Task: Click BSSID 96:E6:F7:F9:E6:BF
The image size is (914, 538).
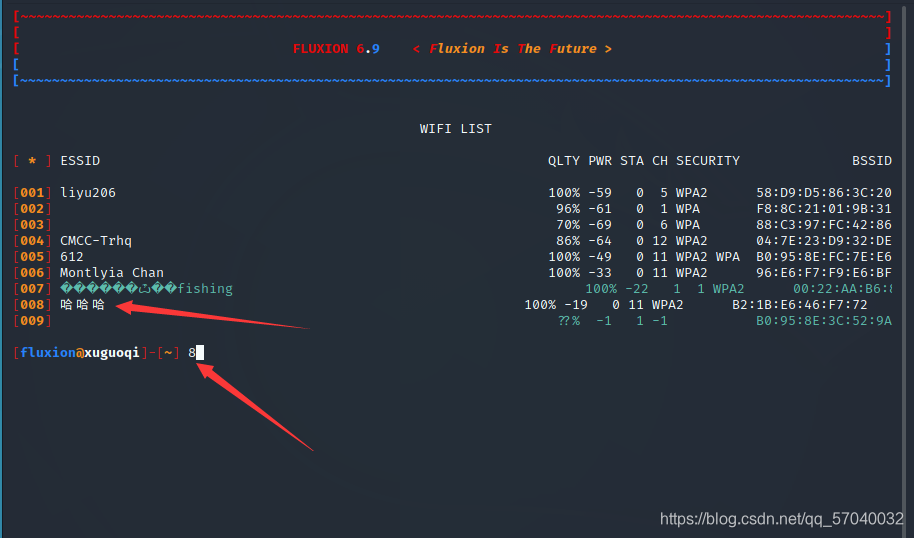Action: point(824,273)
